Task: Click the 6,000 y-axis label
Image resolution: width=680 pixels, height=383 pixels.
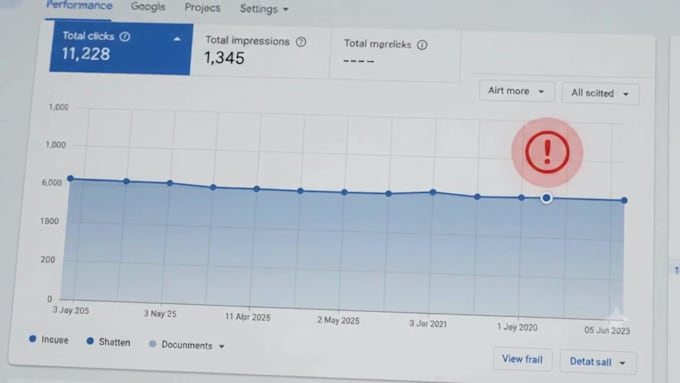Action: [52, 183]
